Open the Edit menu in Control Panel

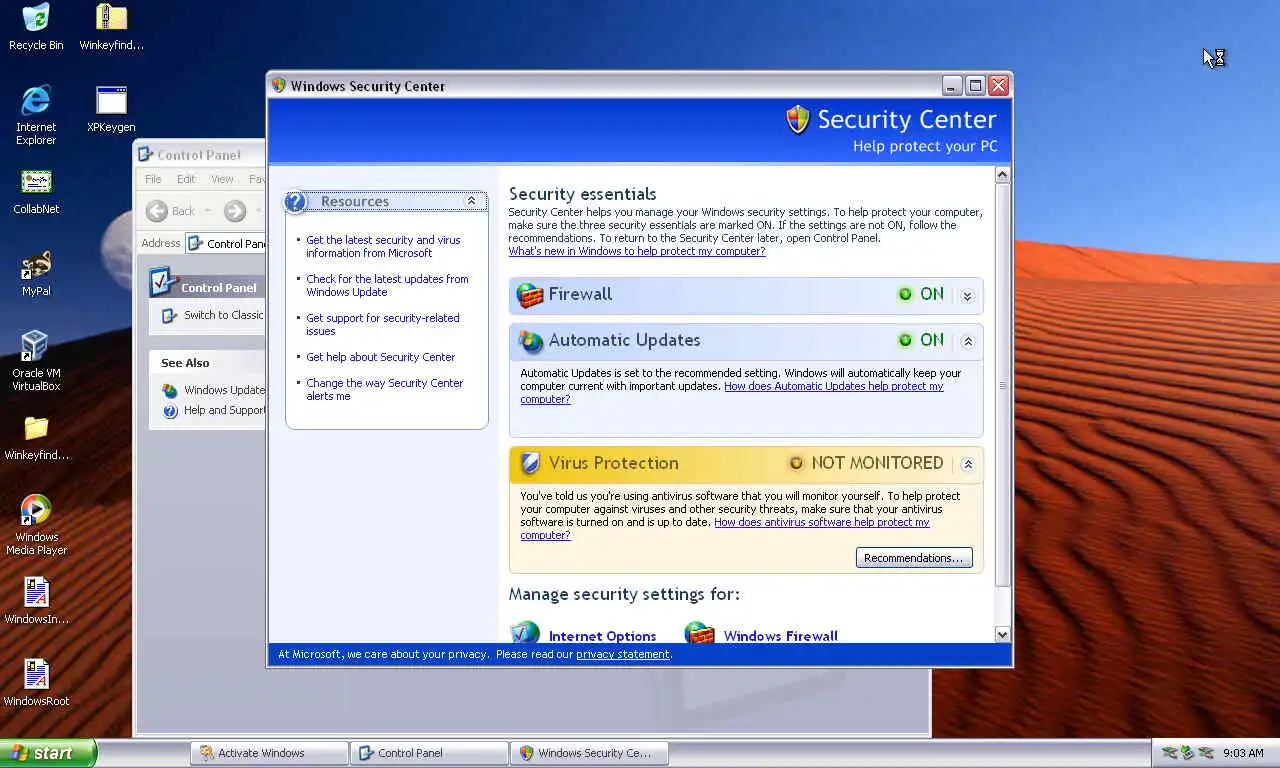pyautogui.click(x=186, y=179)
